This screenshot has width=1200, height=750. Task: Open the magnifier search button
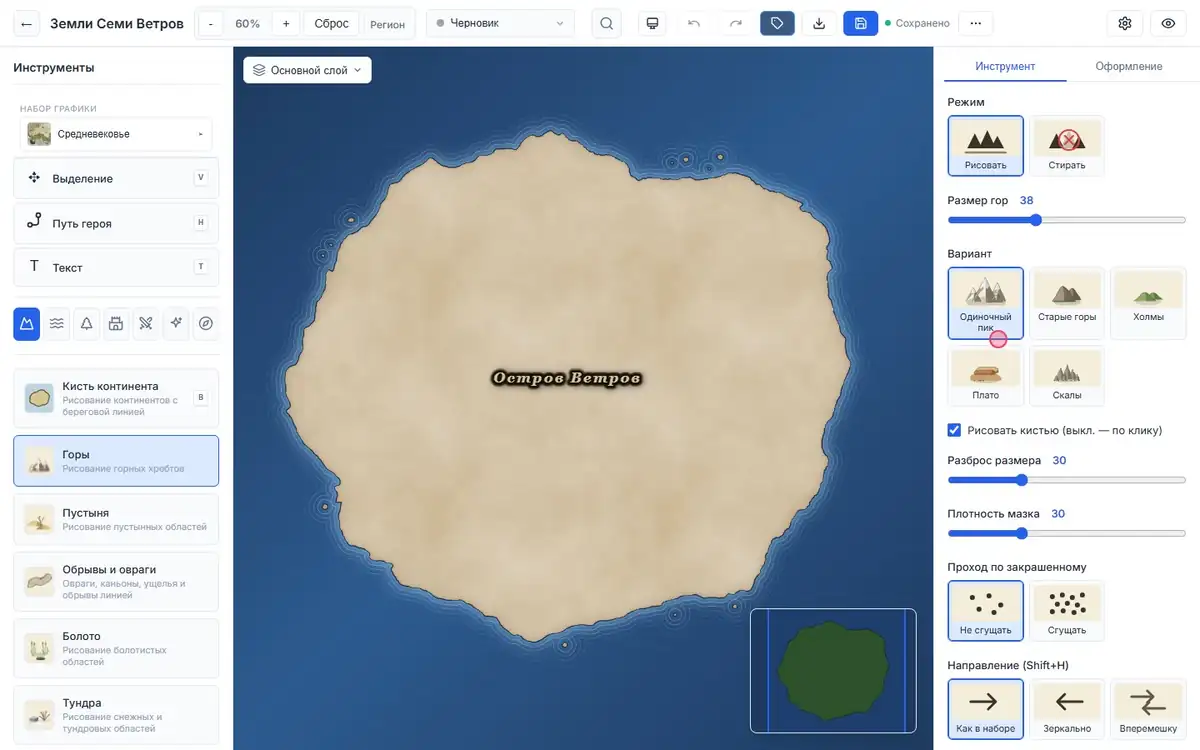(606, 23)
